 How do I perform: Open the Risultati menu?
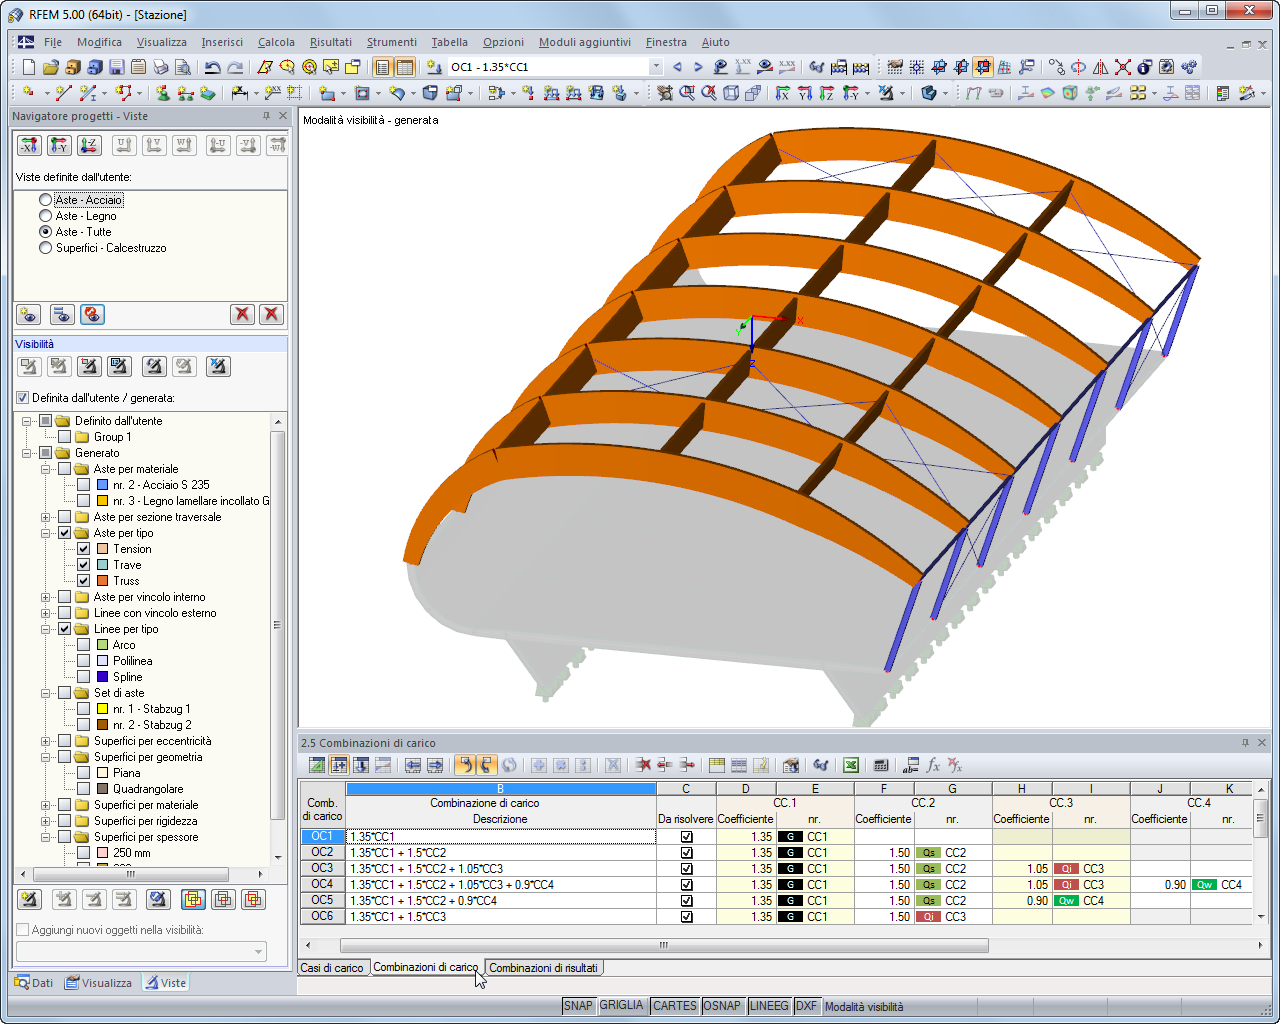click(x=330, y=42)
